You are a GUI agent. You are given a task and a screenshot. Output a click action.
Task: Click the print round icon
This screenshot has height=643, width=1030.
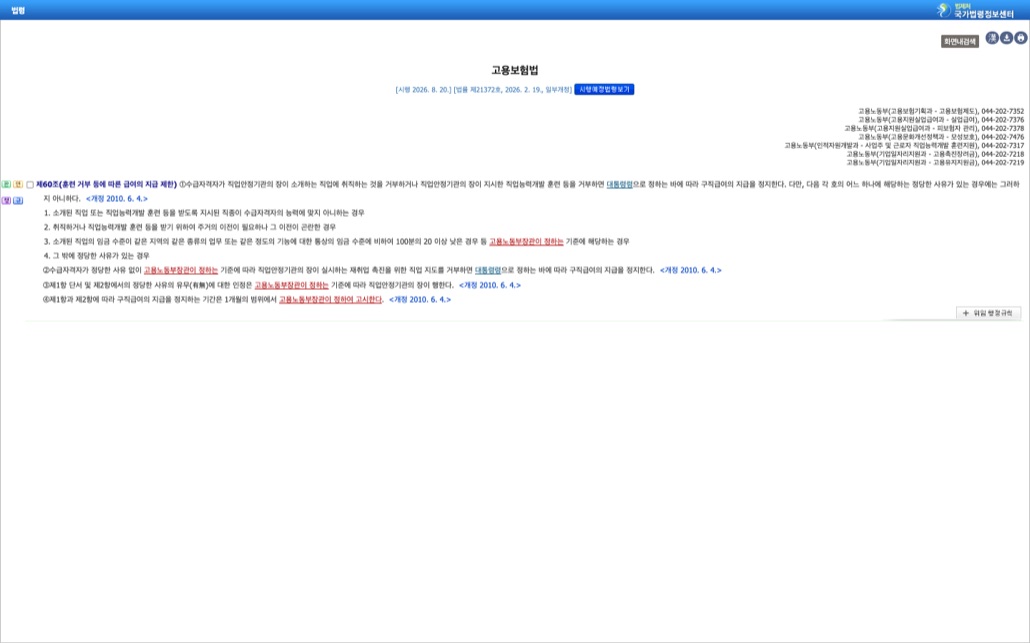1020,38
